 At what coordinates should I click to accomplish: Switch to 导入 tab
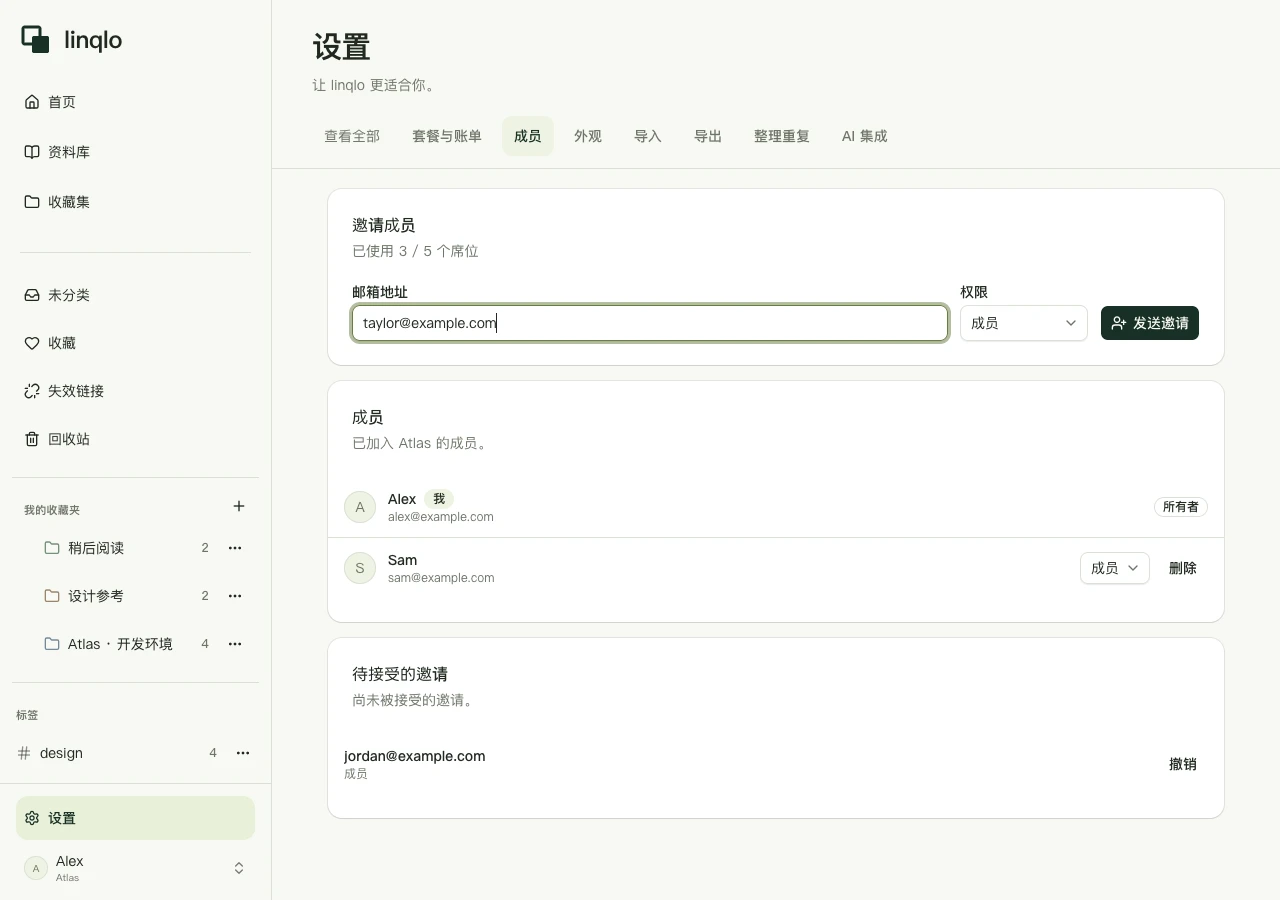click(x=648, y=136)
